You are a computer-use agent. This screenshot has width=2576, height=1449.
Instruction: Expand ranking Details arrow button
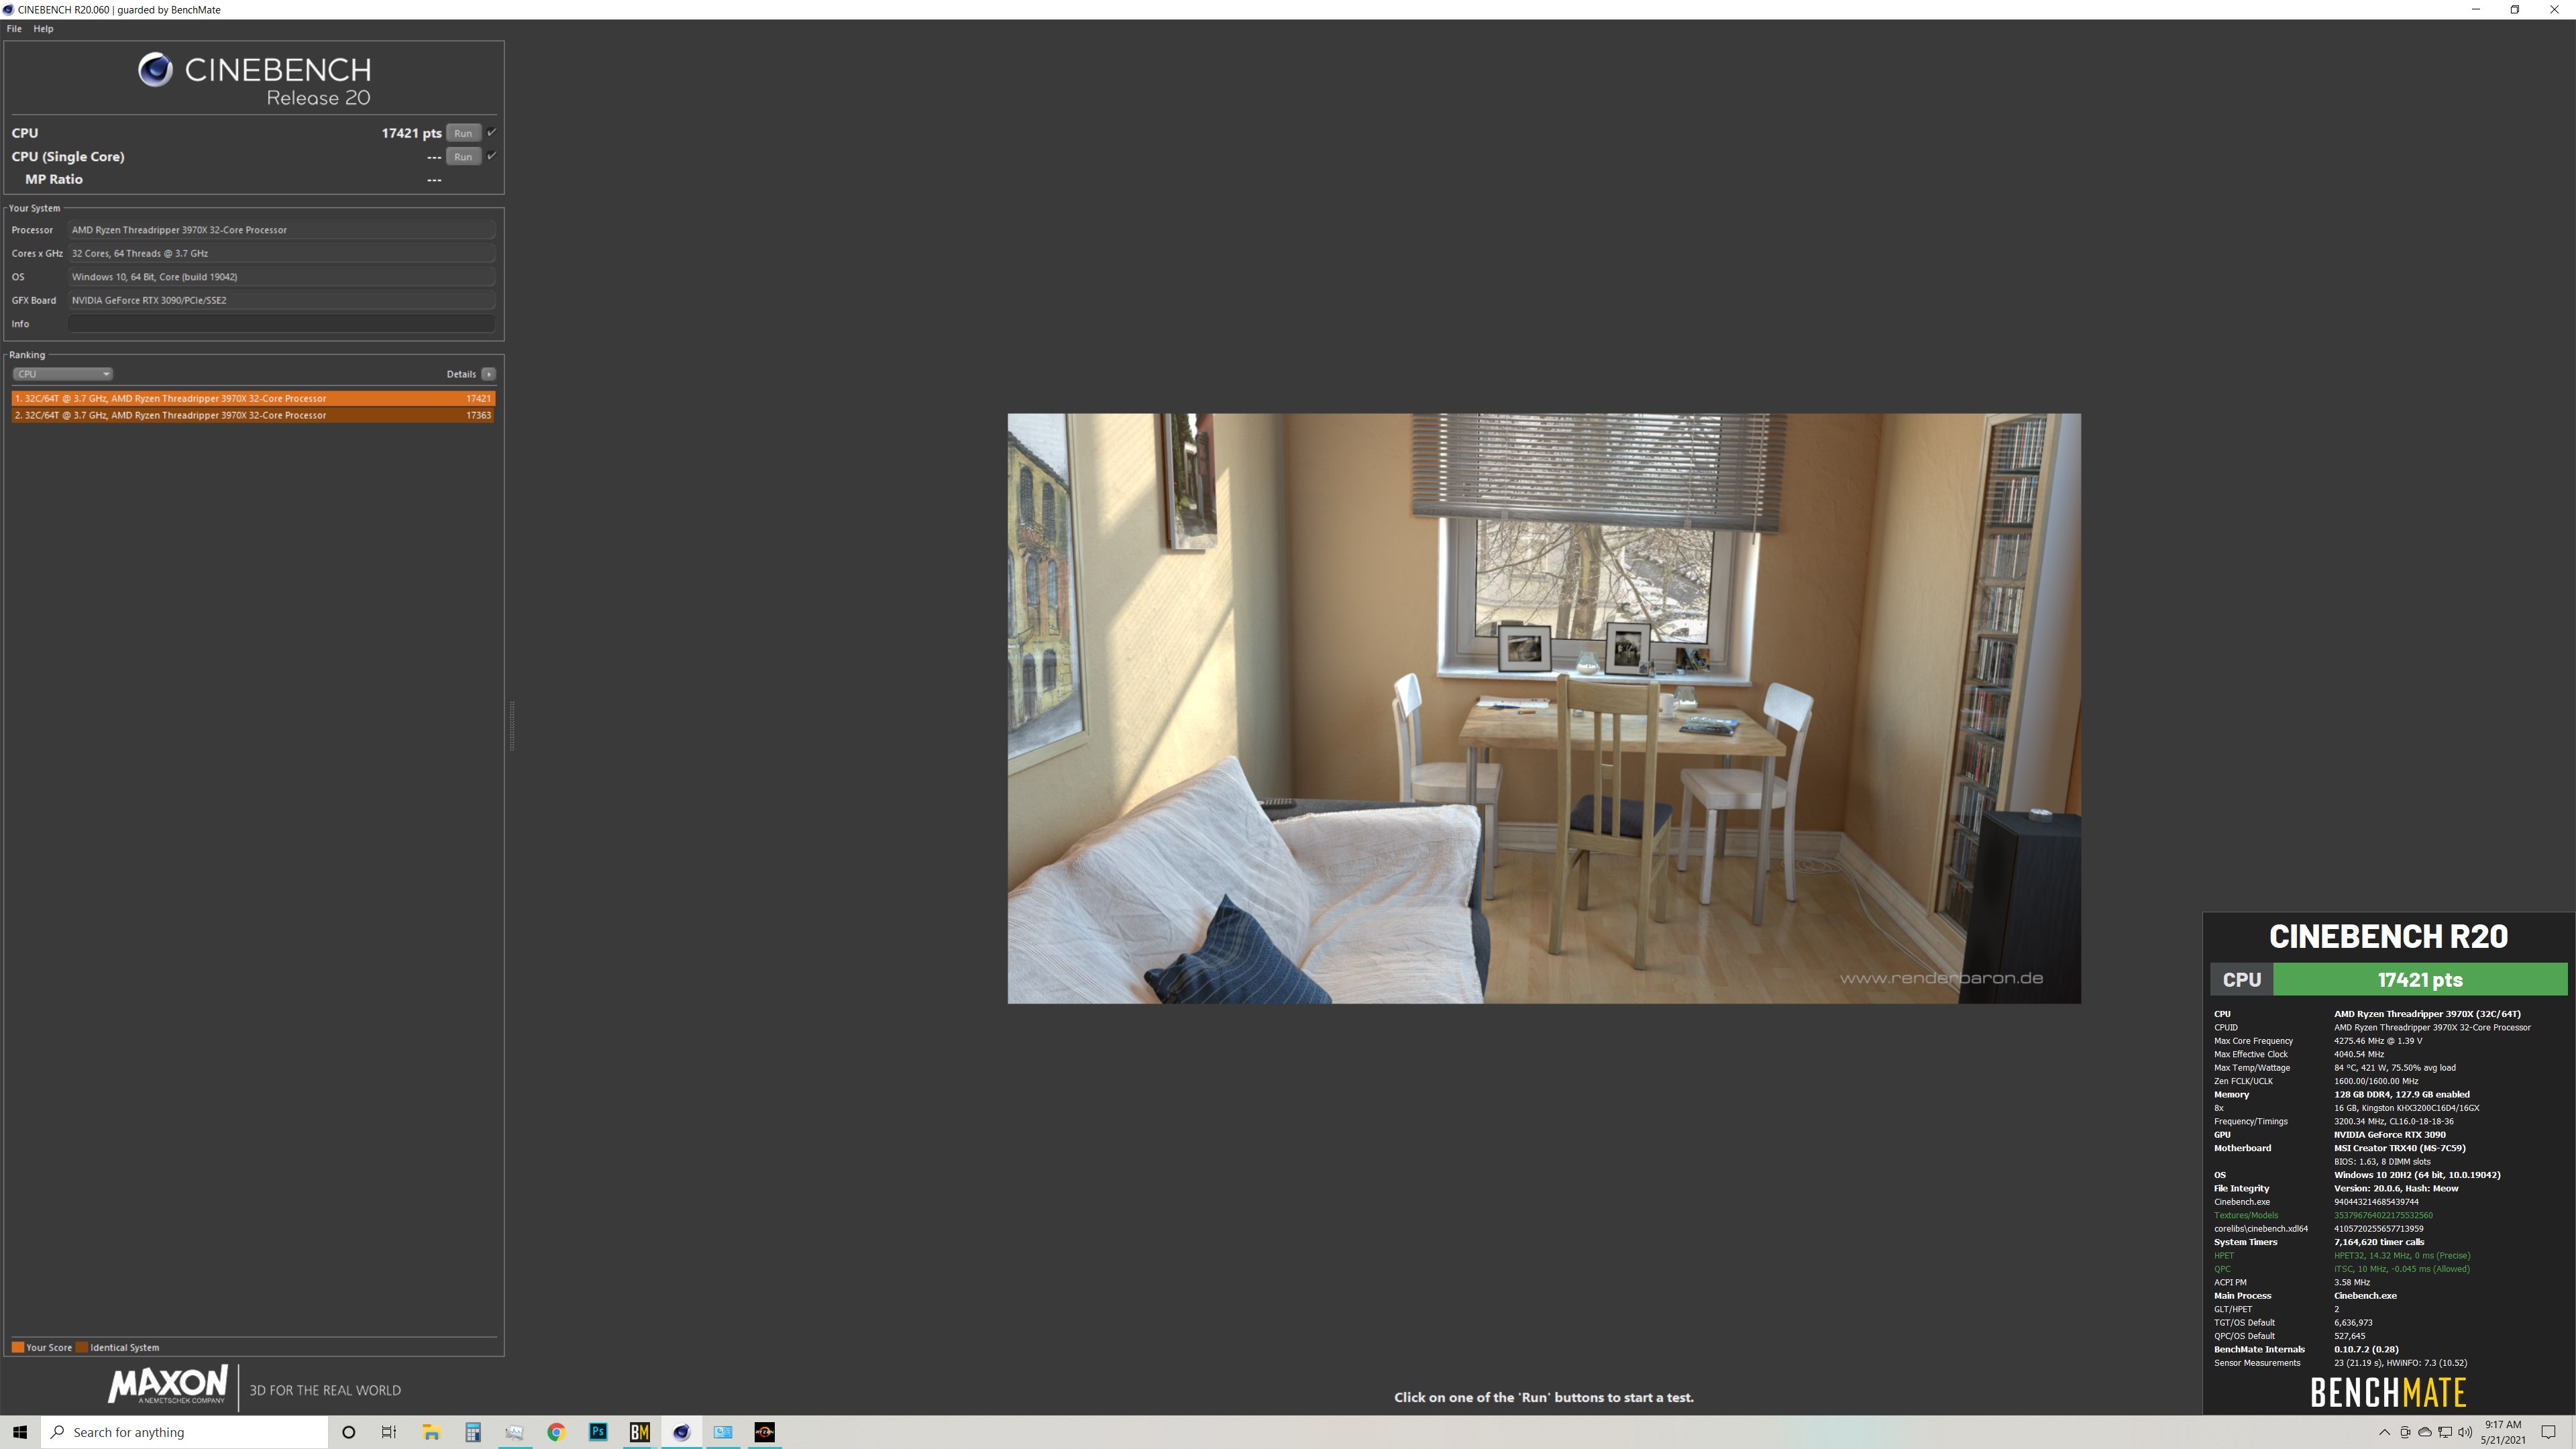tap(488, 374)
